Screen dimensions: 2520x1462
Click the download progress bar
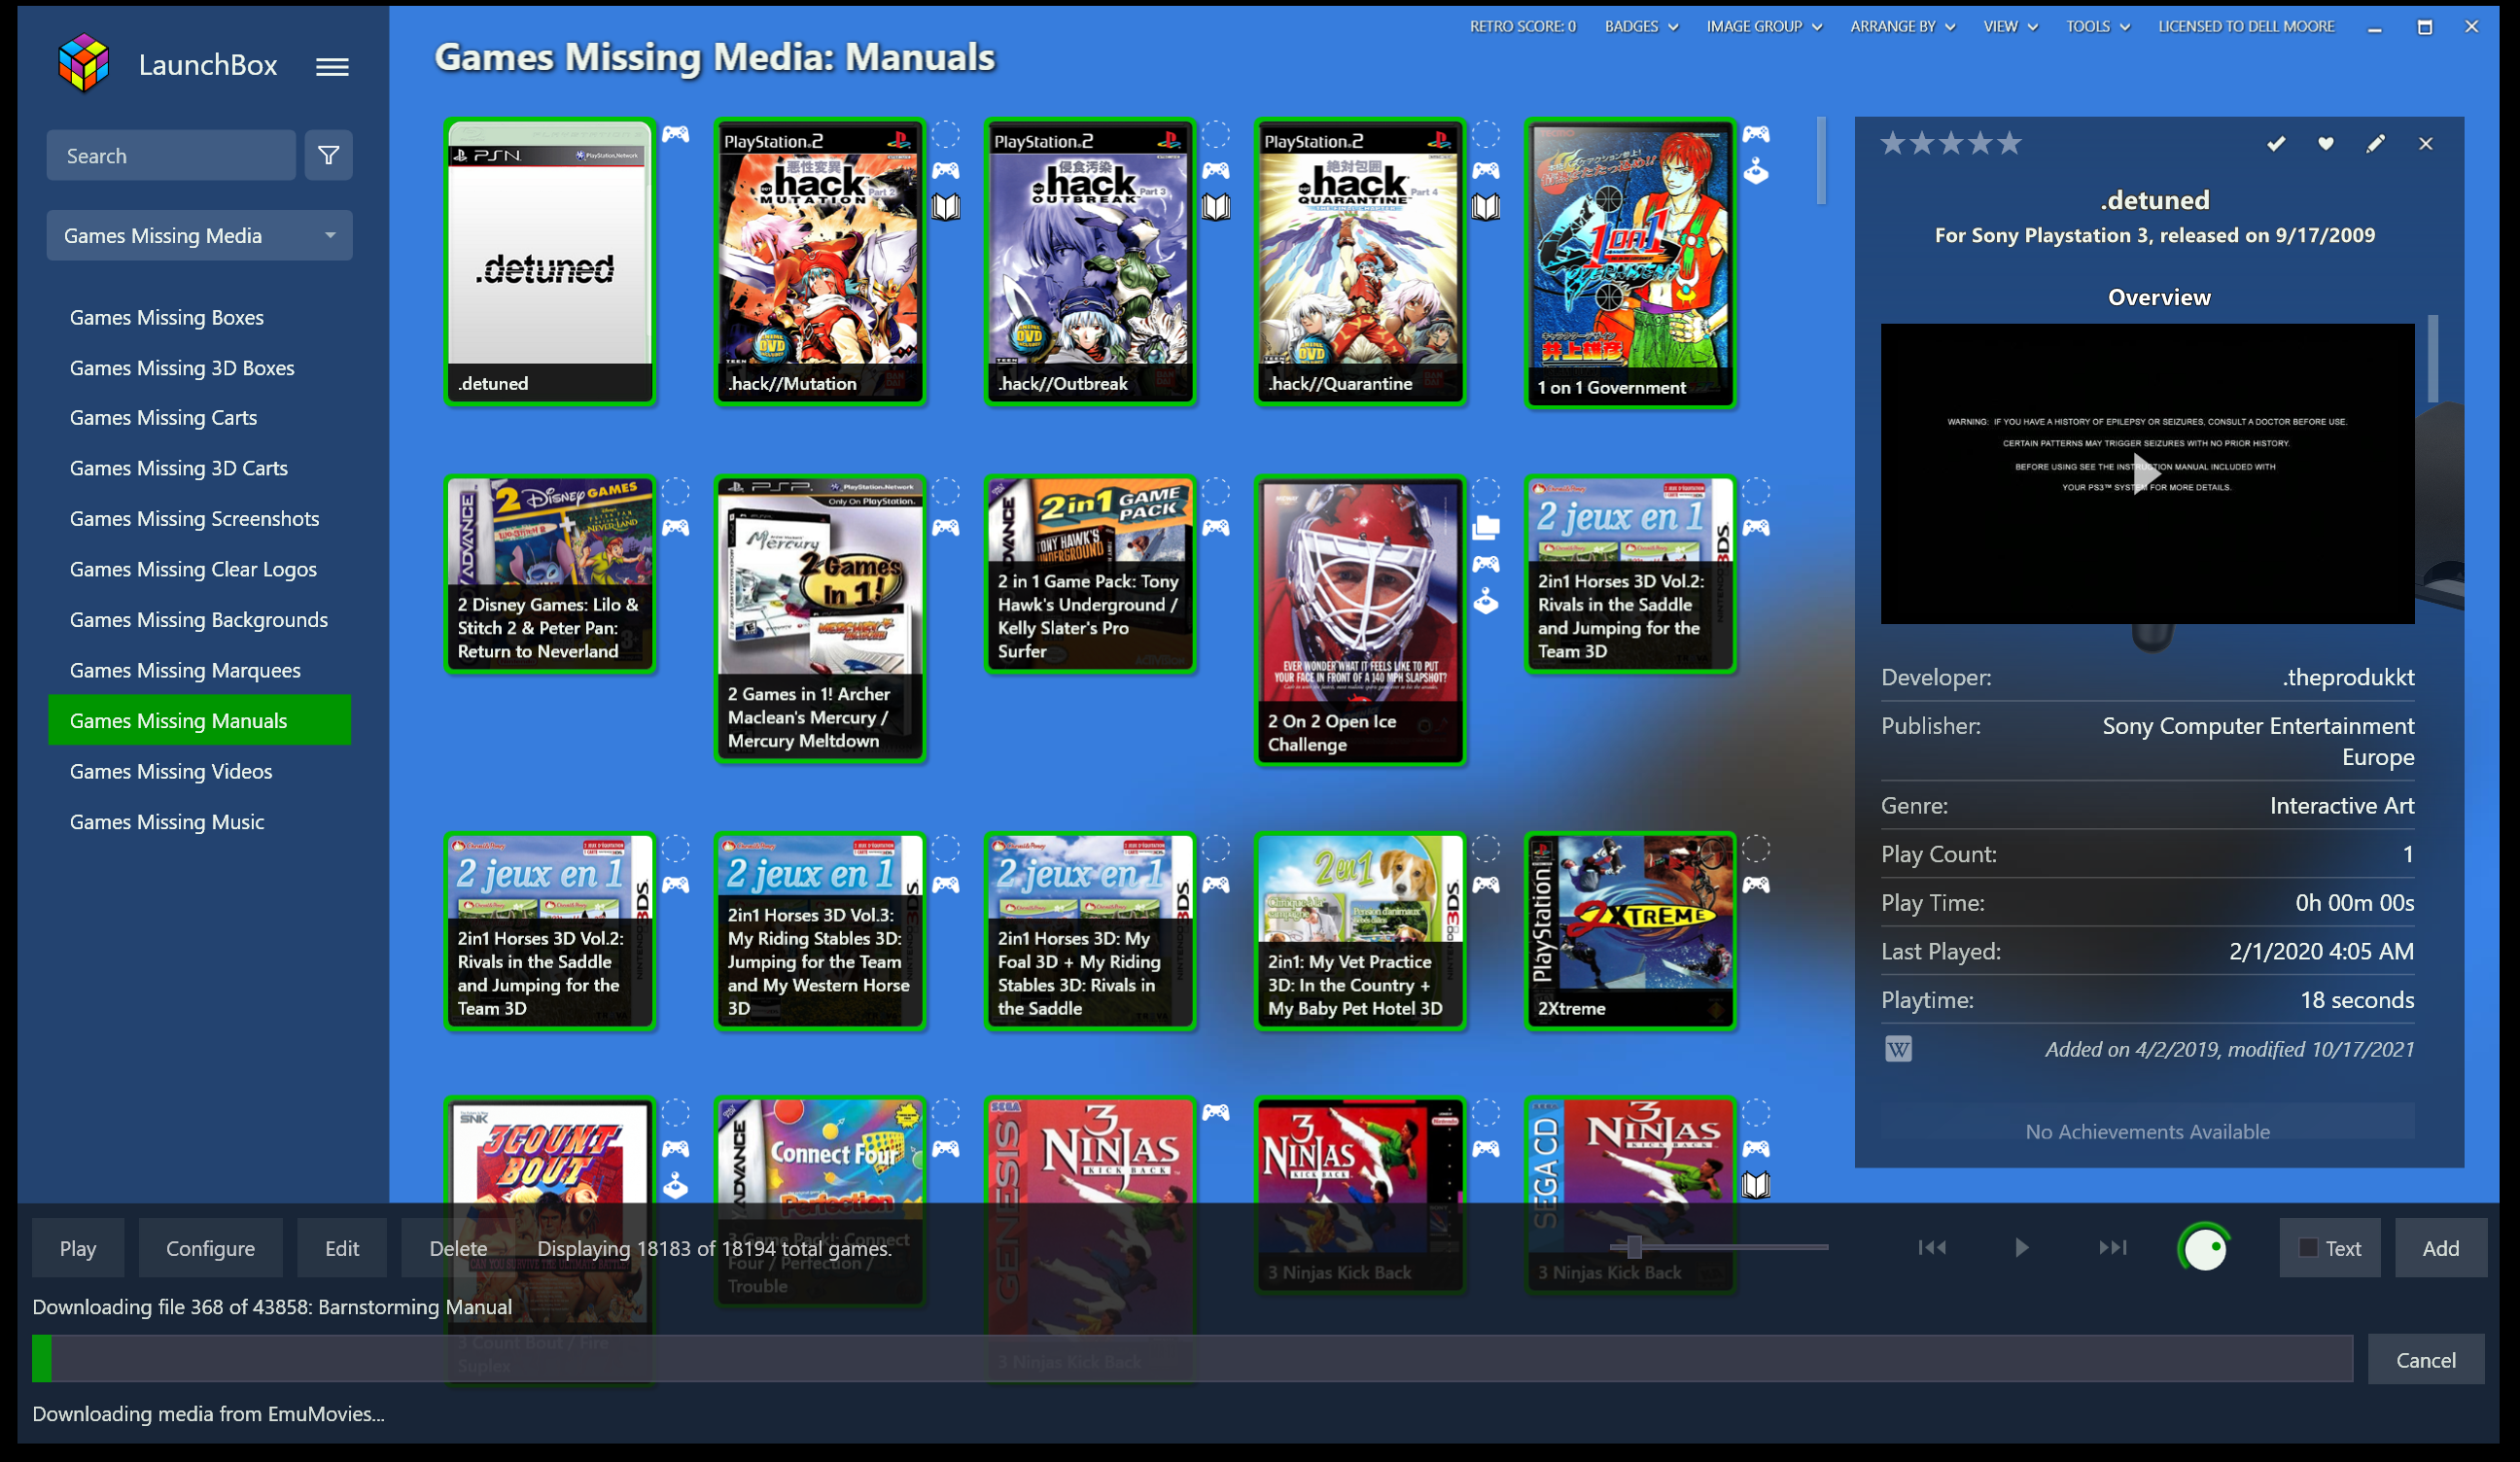tap(1192, 1359)
